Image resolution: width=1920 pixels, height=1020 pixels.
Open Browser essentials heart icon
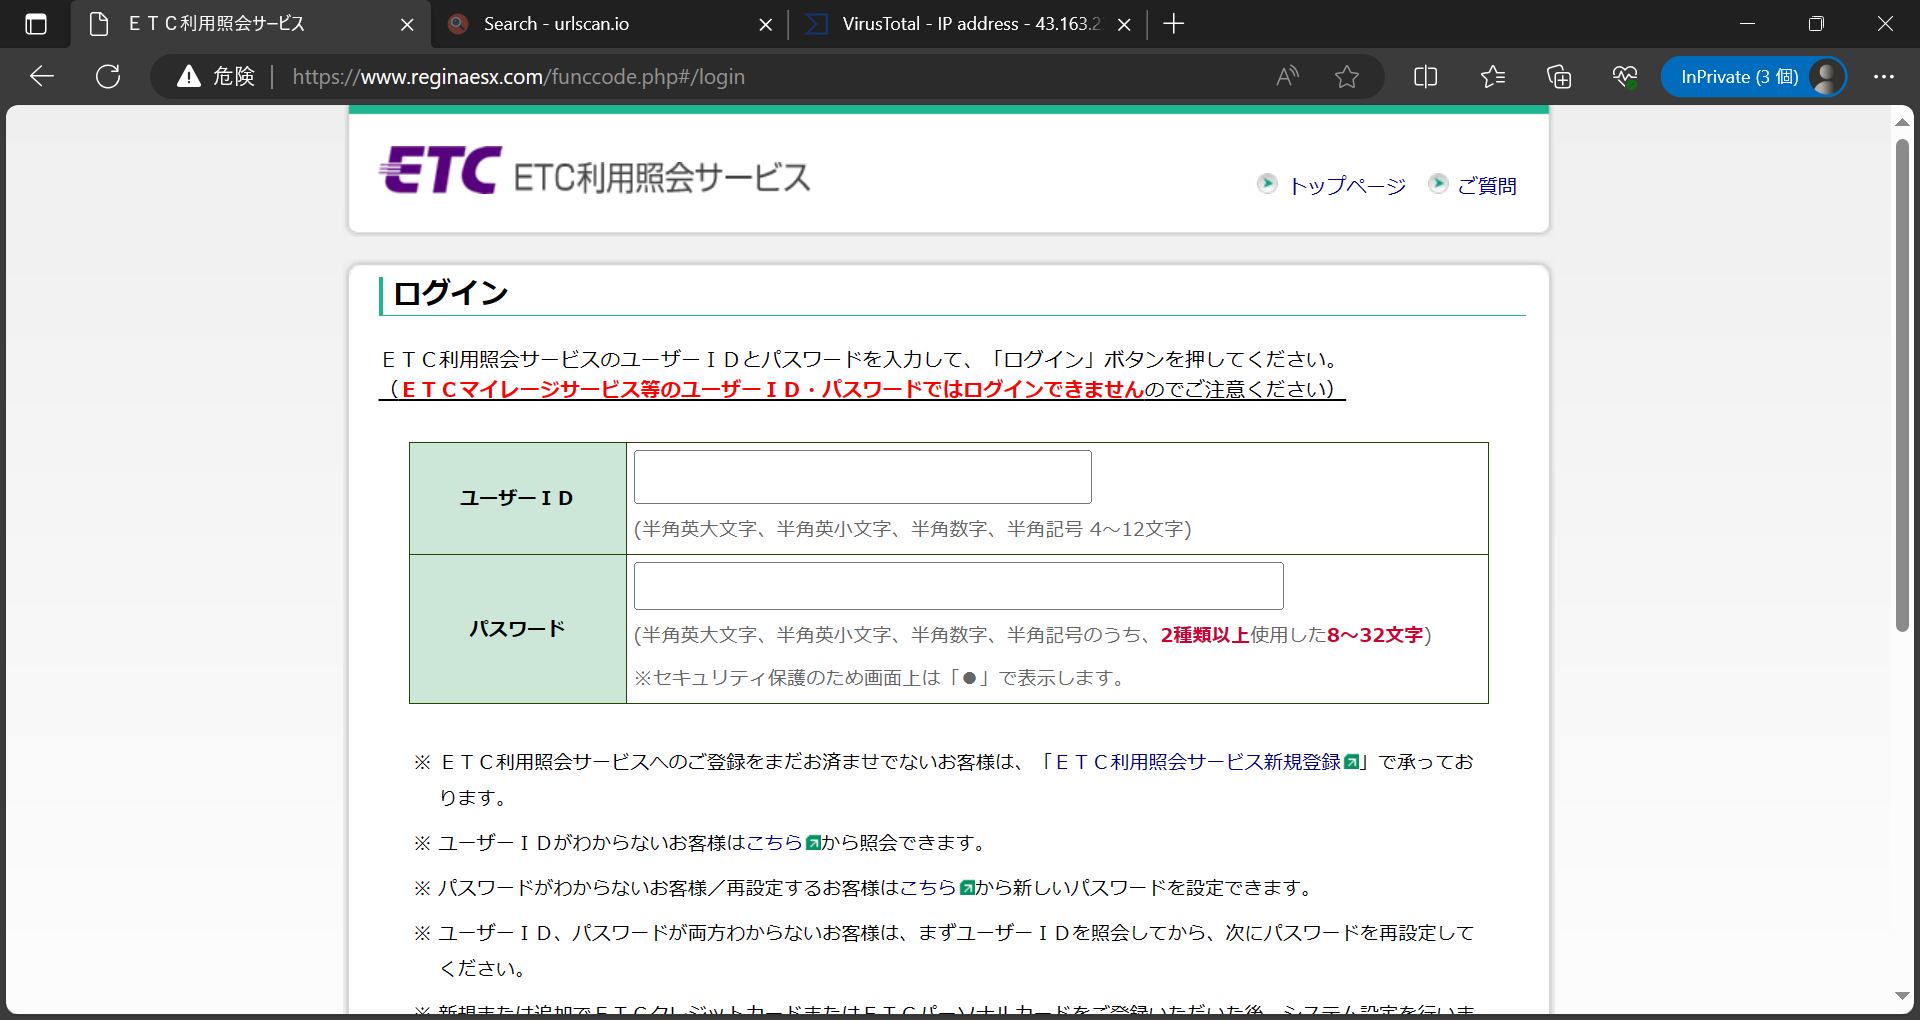[1625, 77]
